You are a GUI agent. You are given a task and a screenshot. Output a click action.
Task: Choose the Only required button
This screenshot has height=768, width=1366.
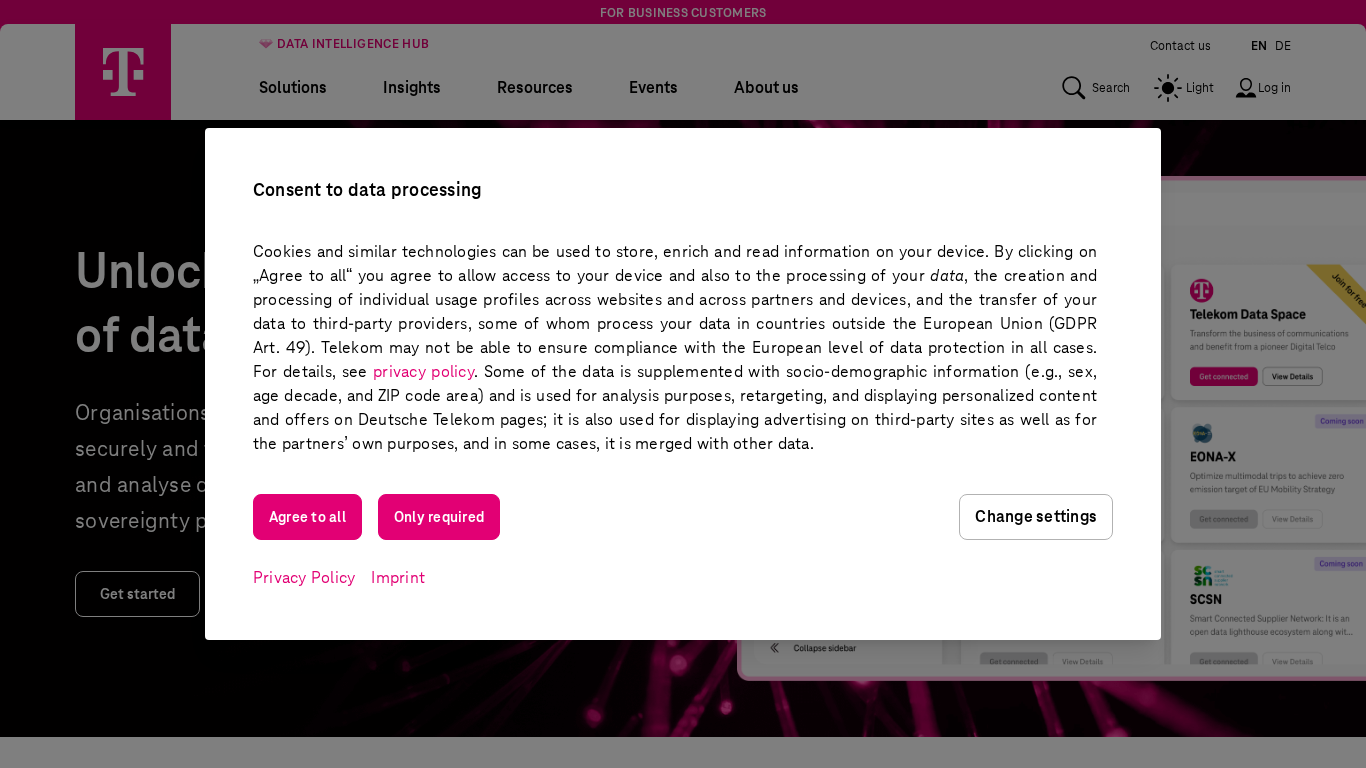click(439, 517)
